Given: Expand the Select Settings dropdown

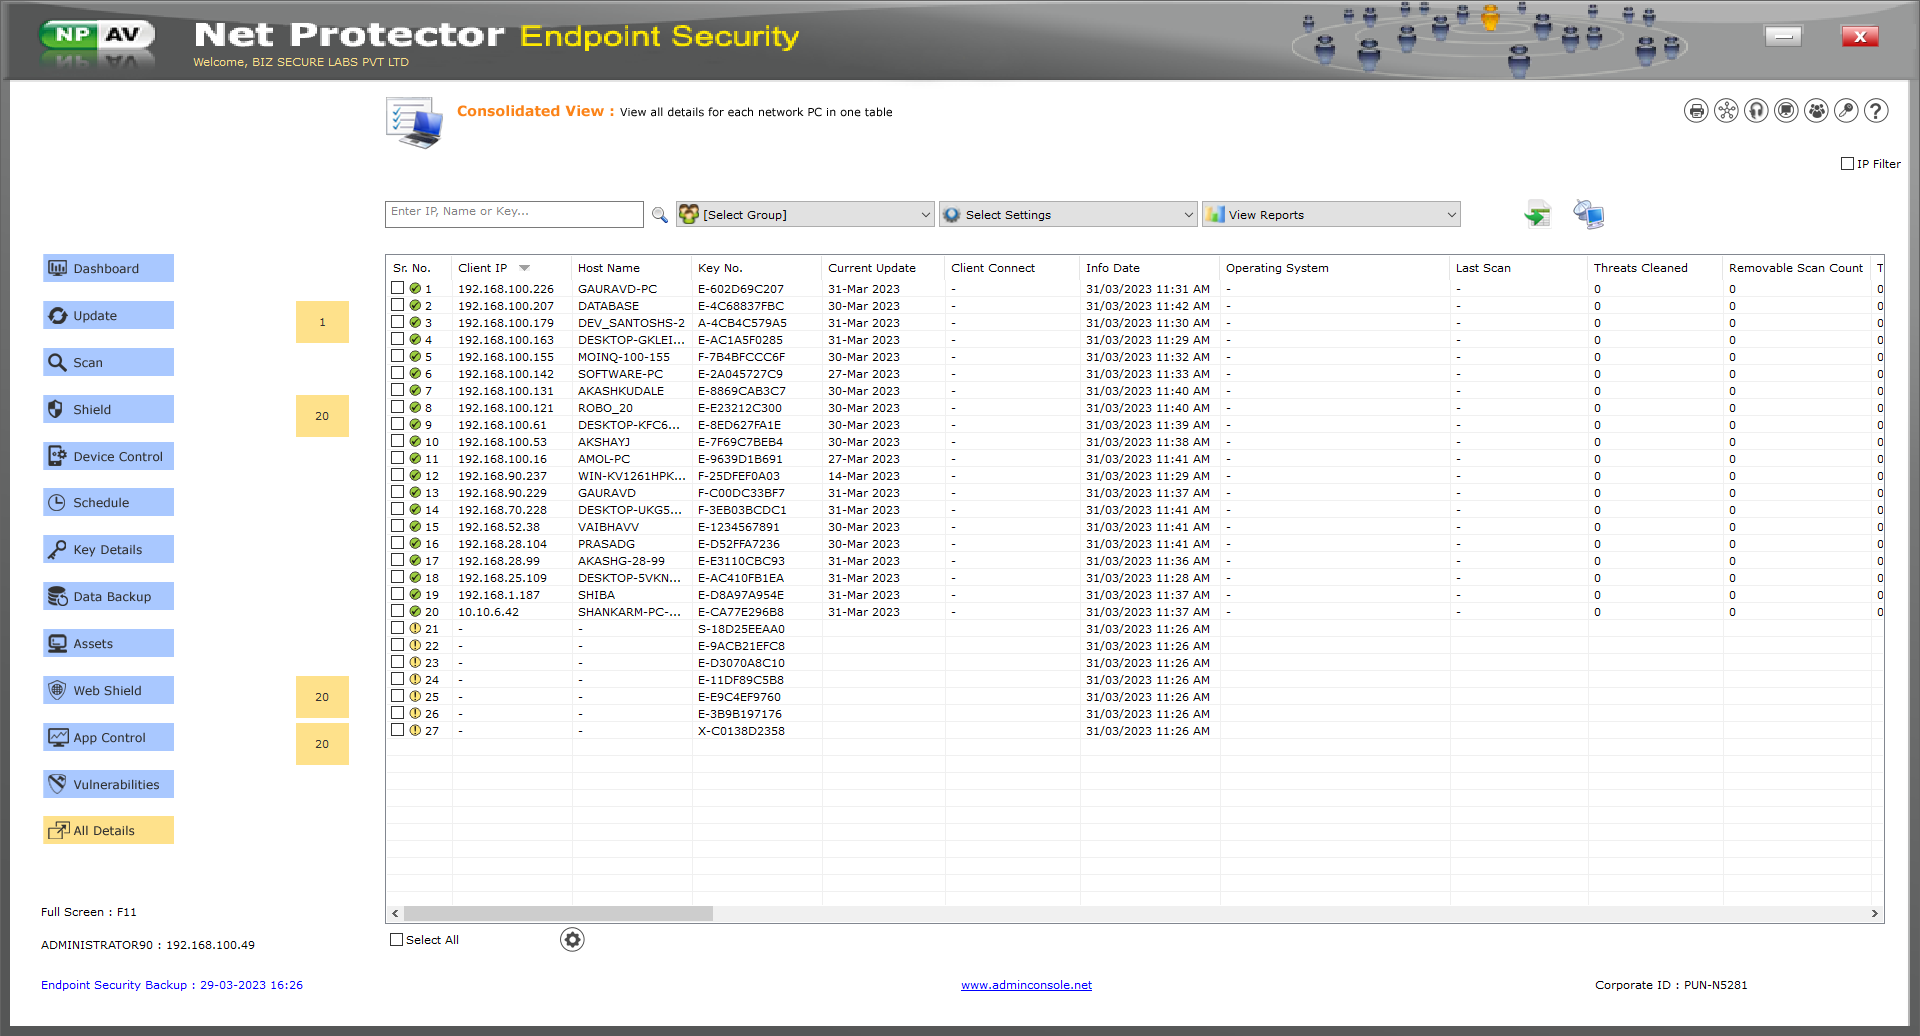Looking at the screenshot, I should (x=1068, y=215).
